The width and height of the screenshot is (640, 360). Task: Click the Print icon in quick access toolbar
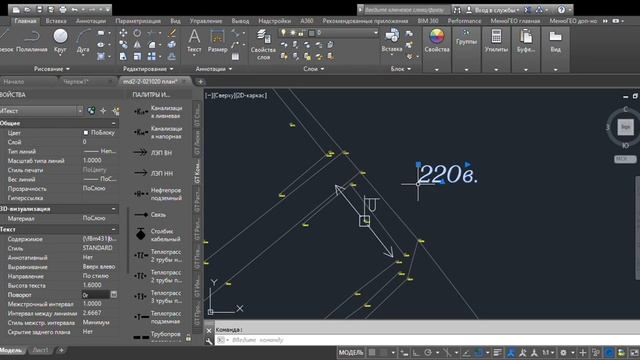click(63, 9)
